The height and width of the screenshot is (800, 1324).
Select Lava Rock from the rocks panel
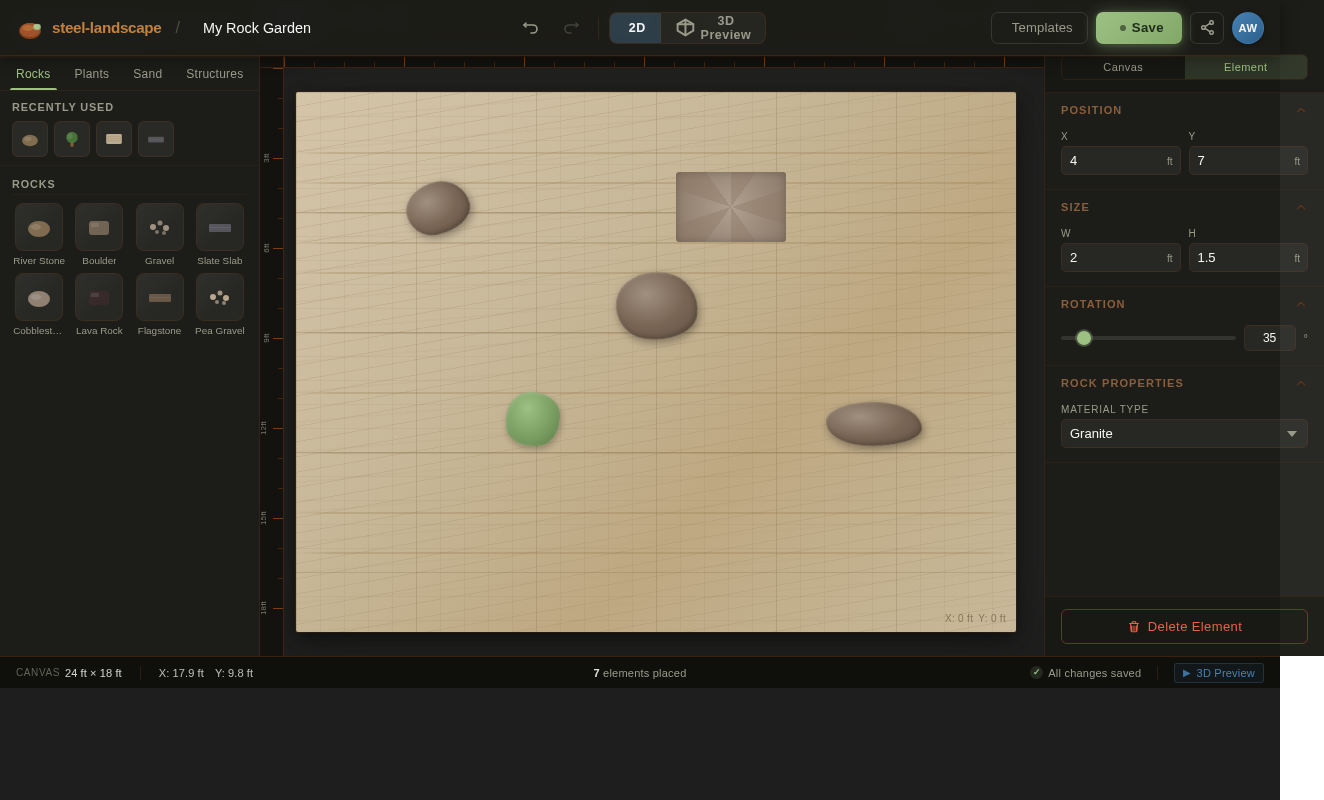(99, 297)
